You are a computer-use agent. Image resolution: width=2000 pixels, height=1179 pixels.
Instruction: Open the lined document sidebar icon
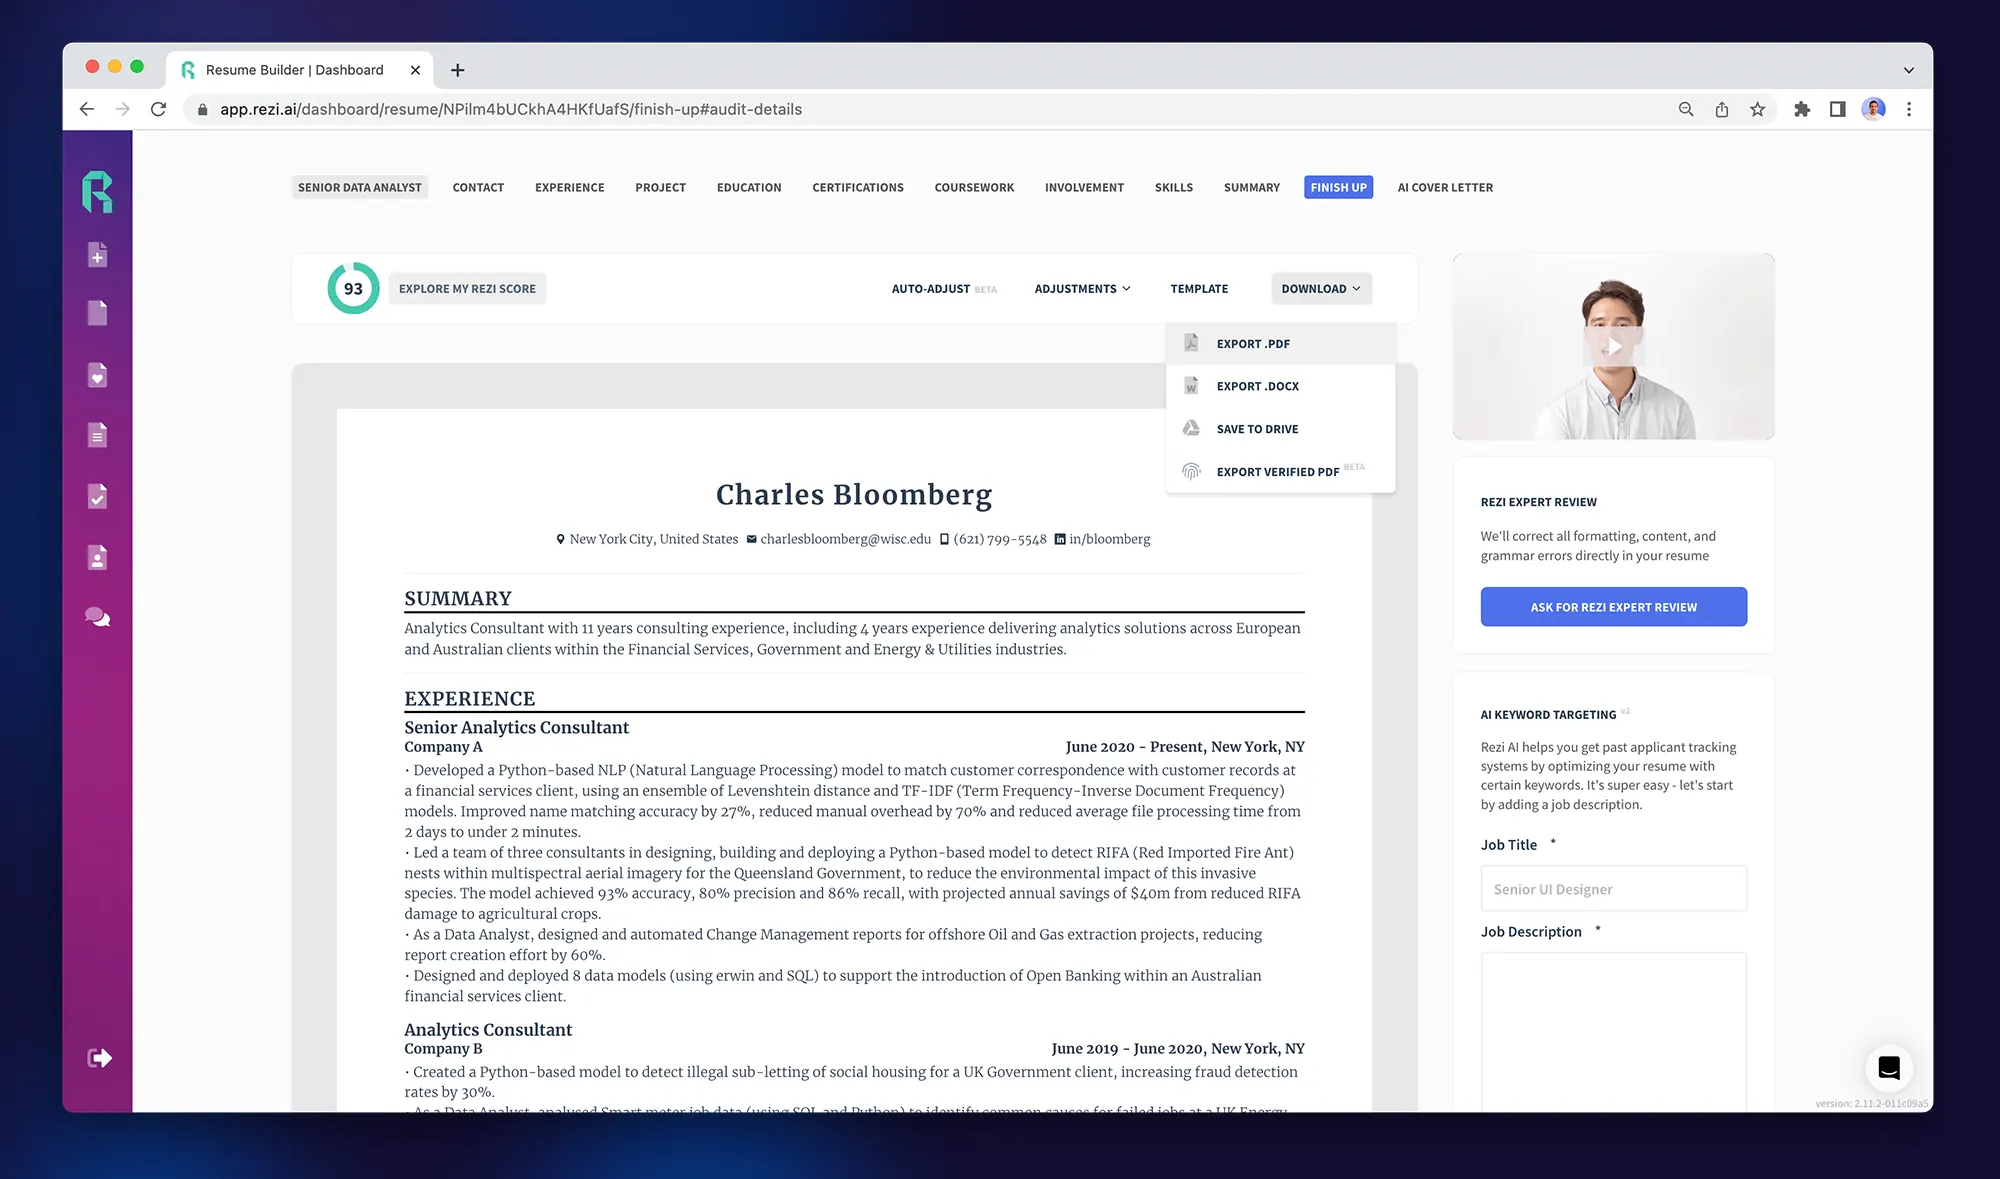[x=97, y=435]
